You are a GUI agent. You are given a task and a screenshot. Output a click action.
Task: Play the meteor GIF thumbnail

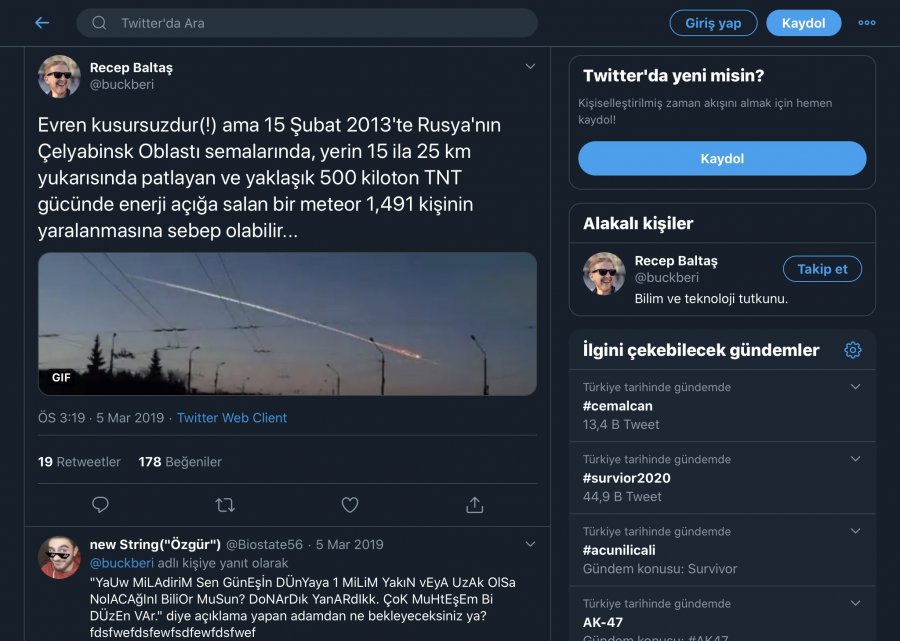[287, 323]
